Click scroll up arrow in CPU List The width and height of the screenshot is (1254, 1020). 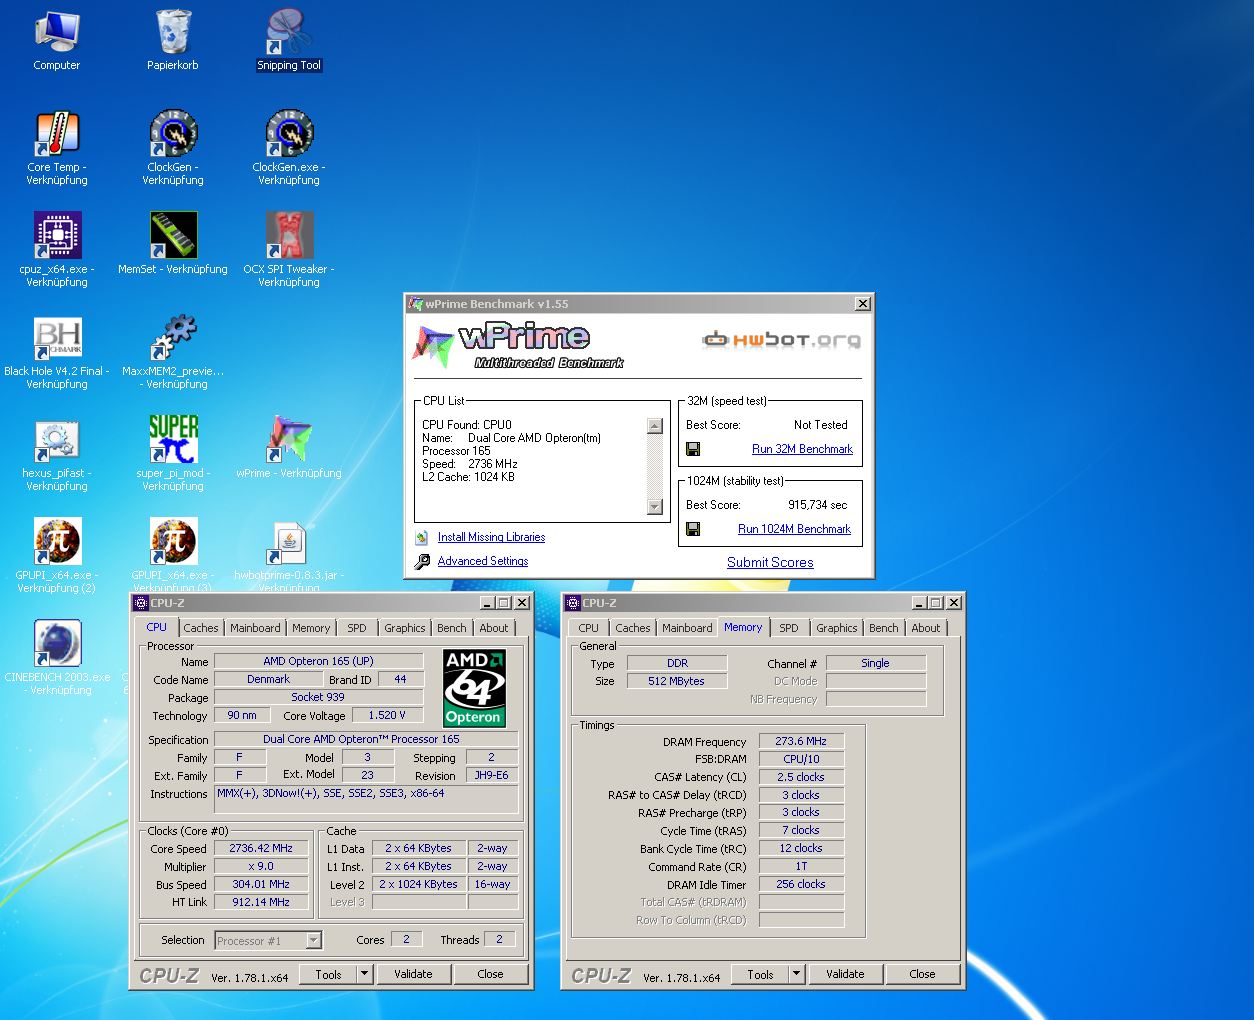655,426
